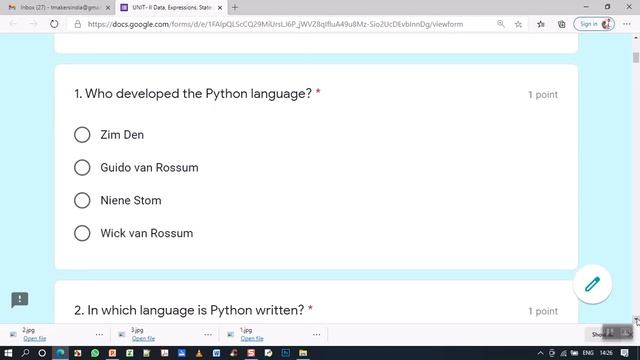Open WhatsApp from the taskbar
The width and height of the screenshot is (640, 360).
95,353
